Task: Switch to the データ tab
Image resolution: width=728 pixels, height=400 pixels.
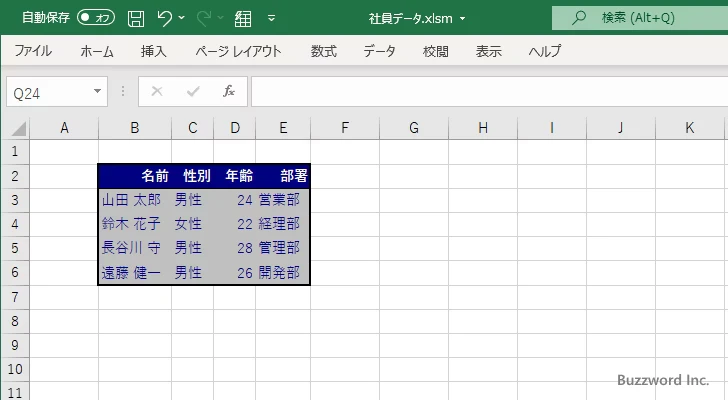Action: pyautogui.click(x=379, y=51)
